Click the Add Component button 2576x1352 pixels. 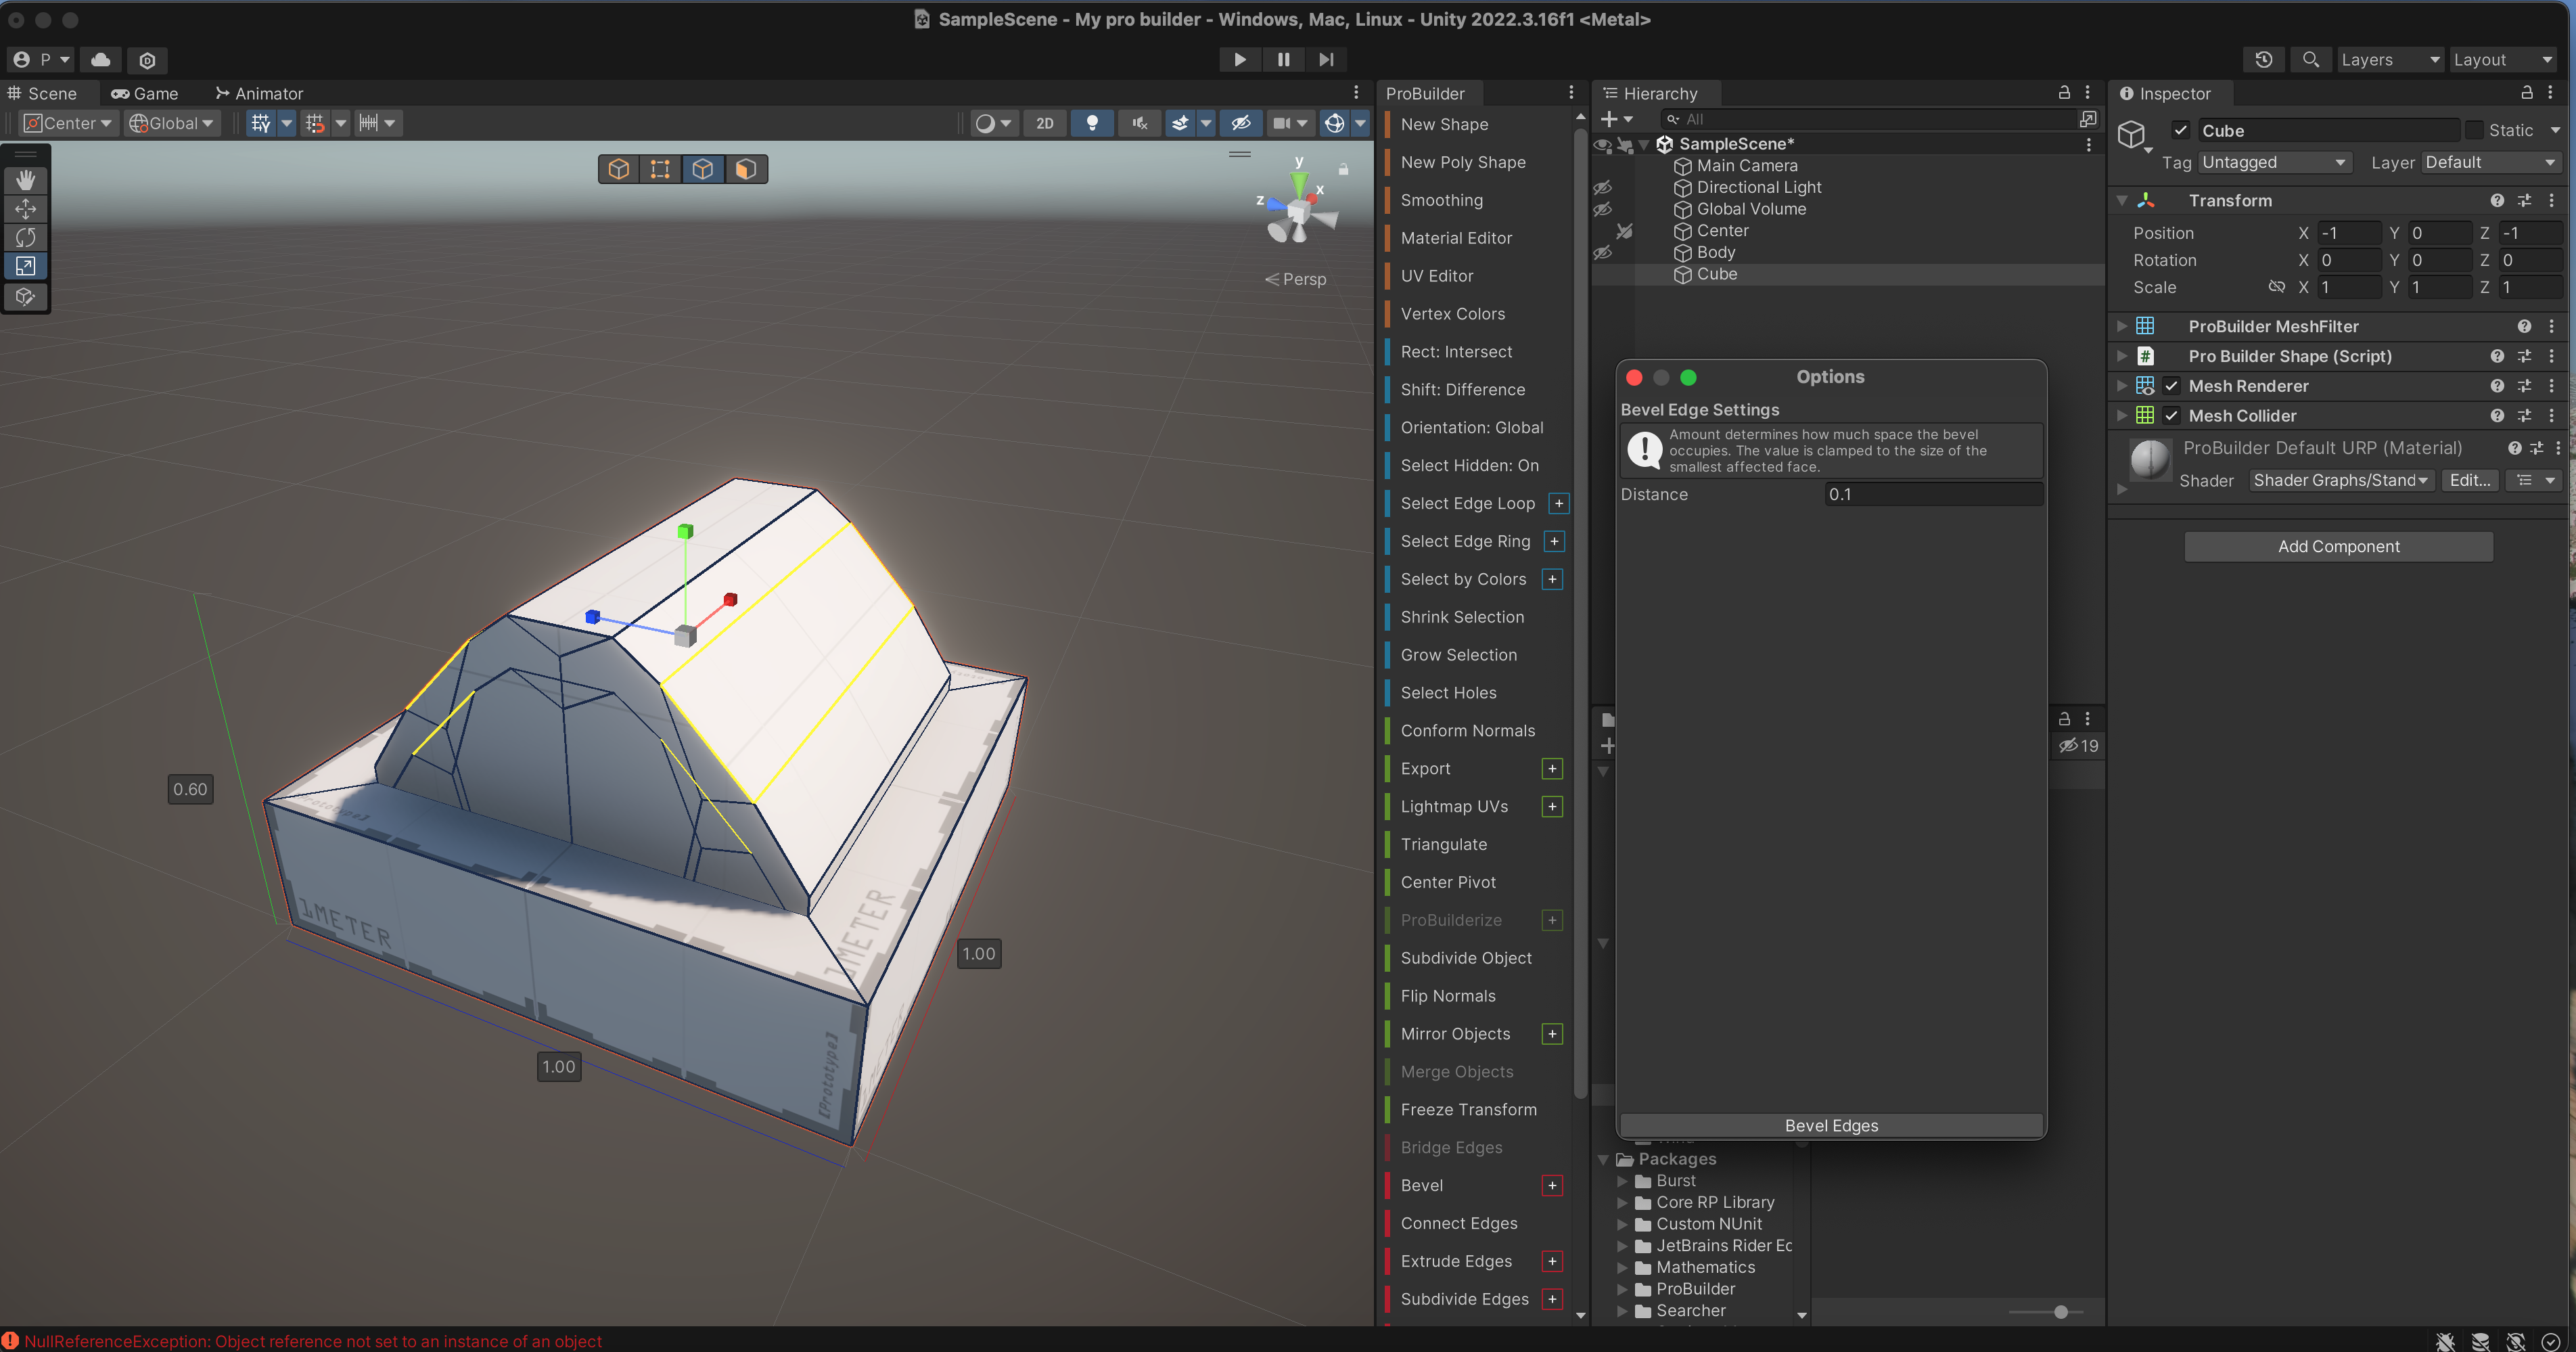coord(2337,546)
